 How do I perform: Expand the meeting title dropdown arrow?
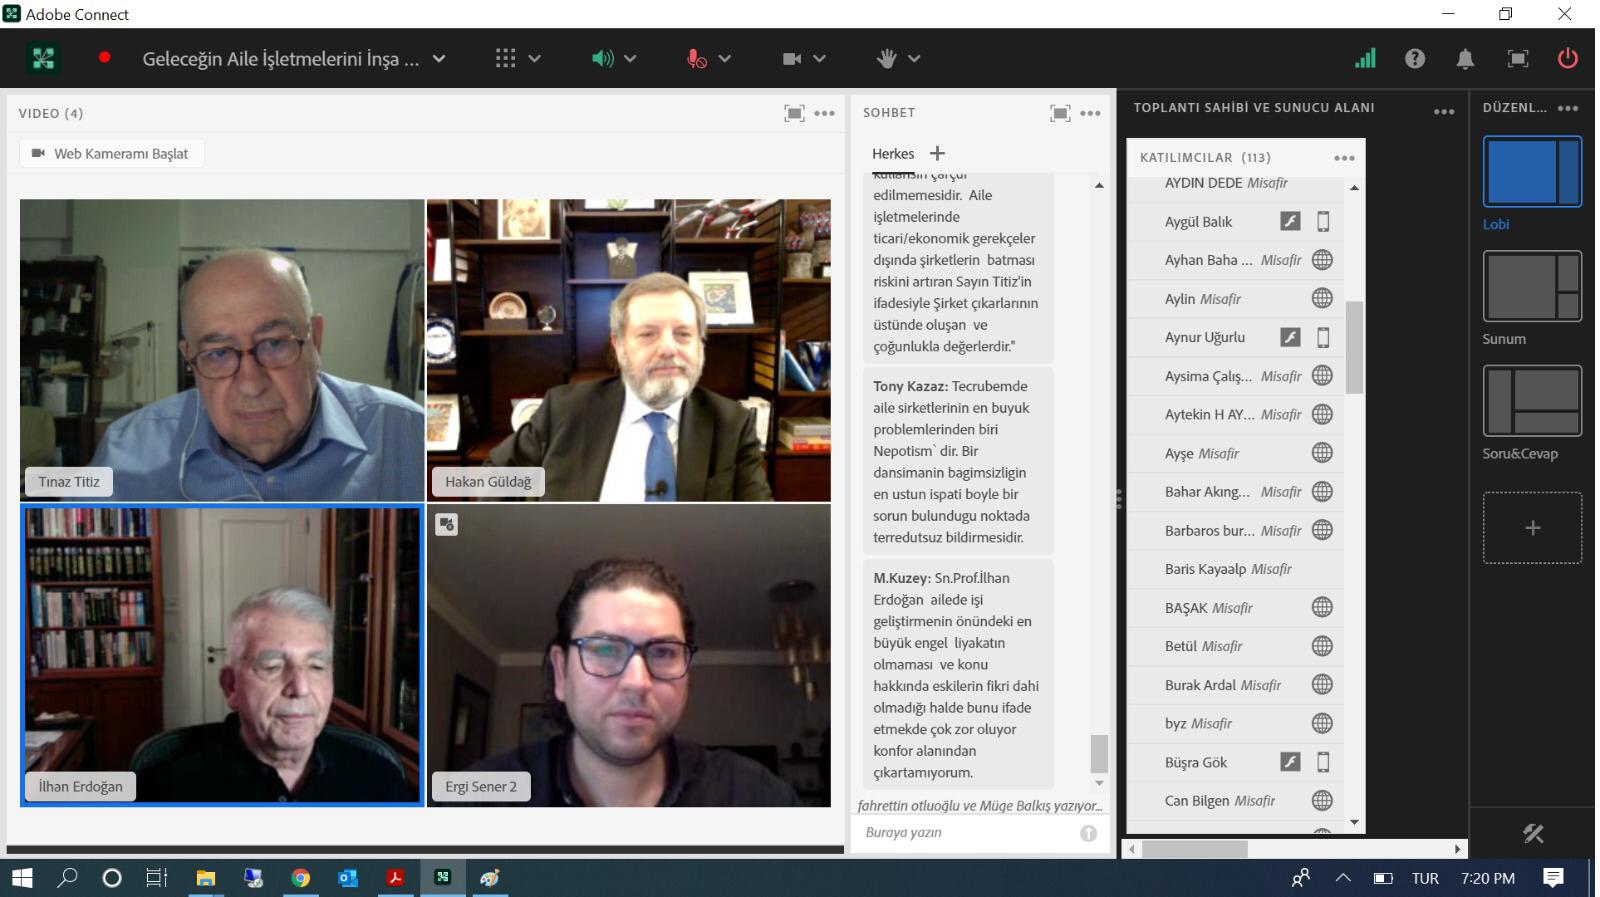tap(439, 59)
